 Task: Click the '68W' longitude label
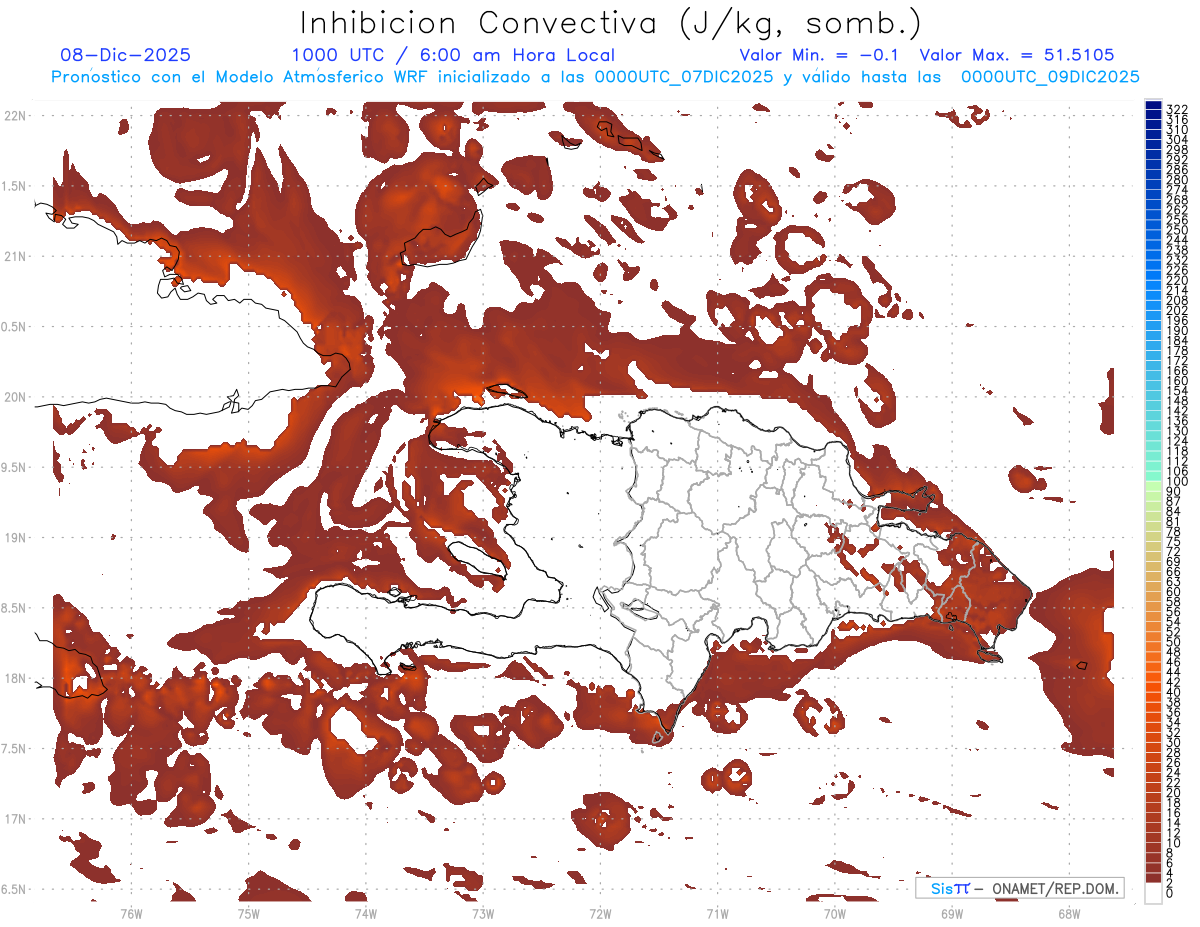[x=1069, y=913]
